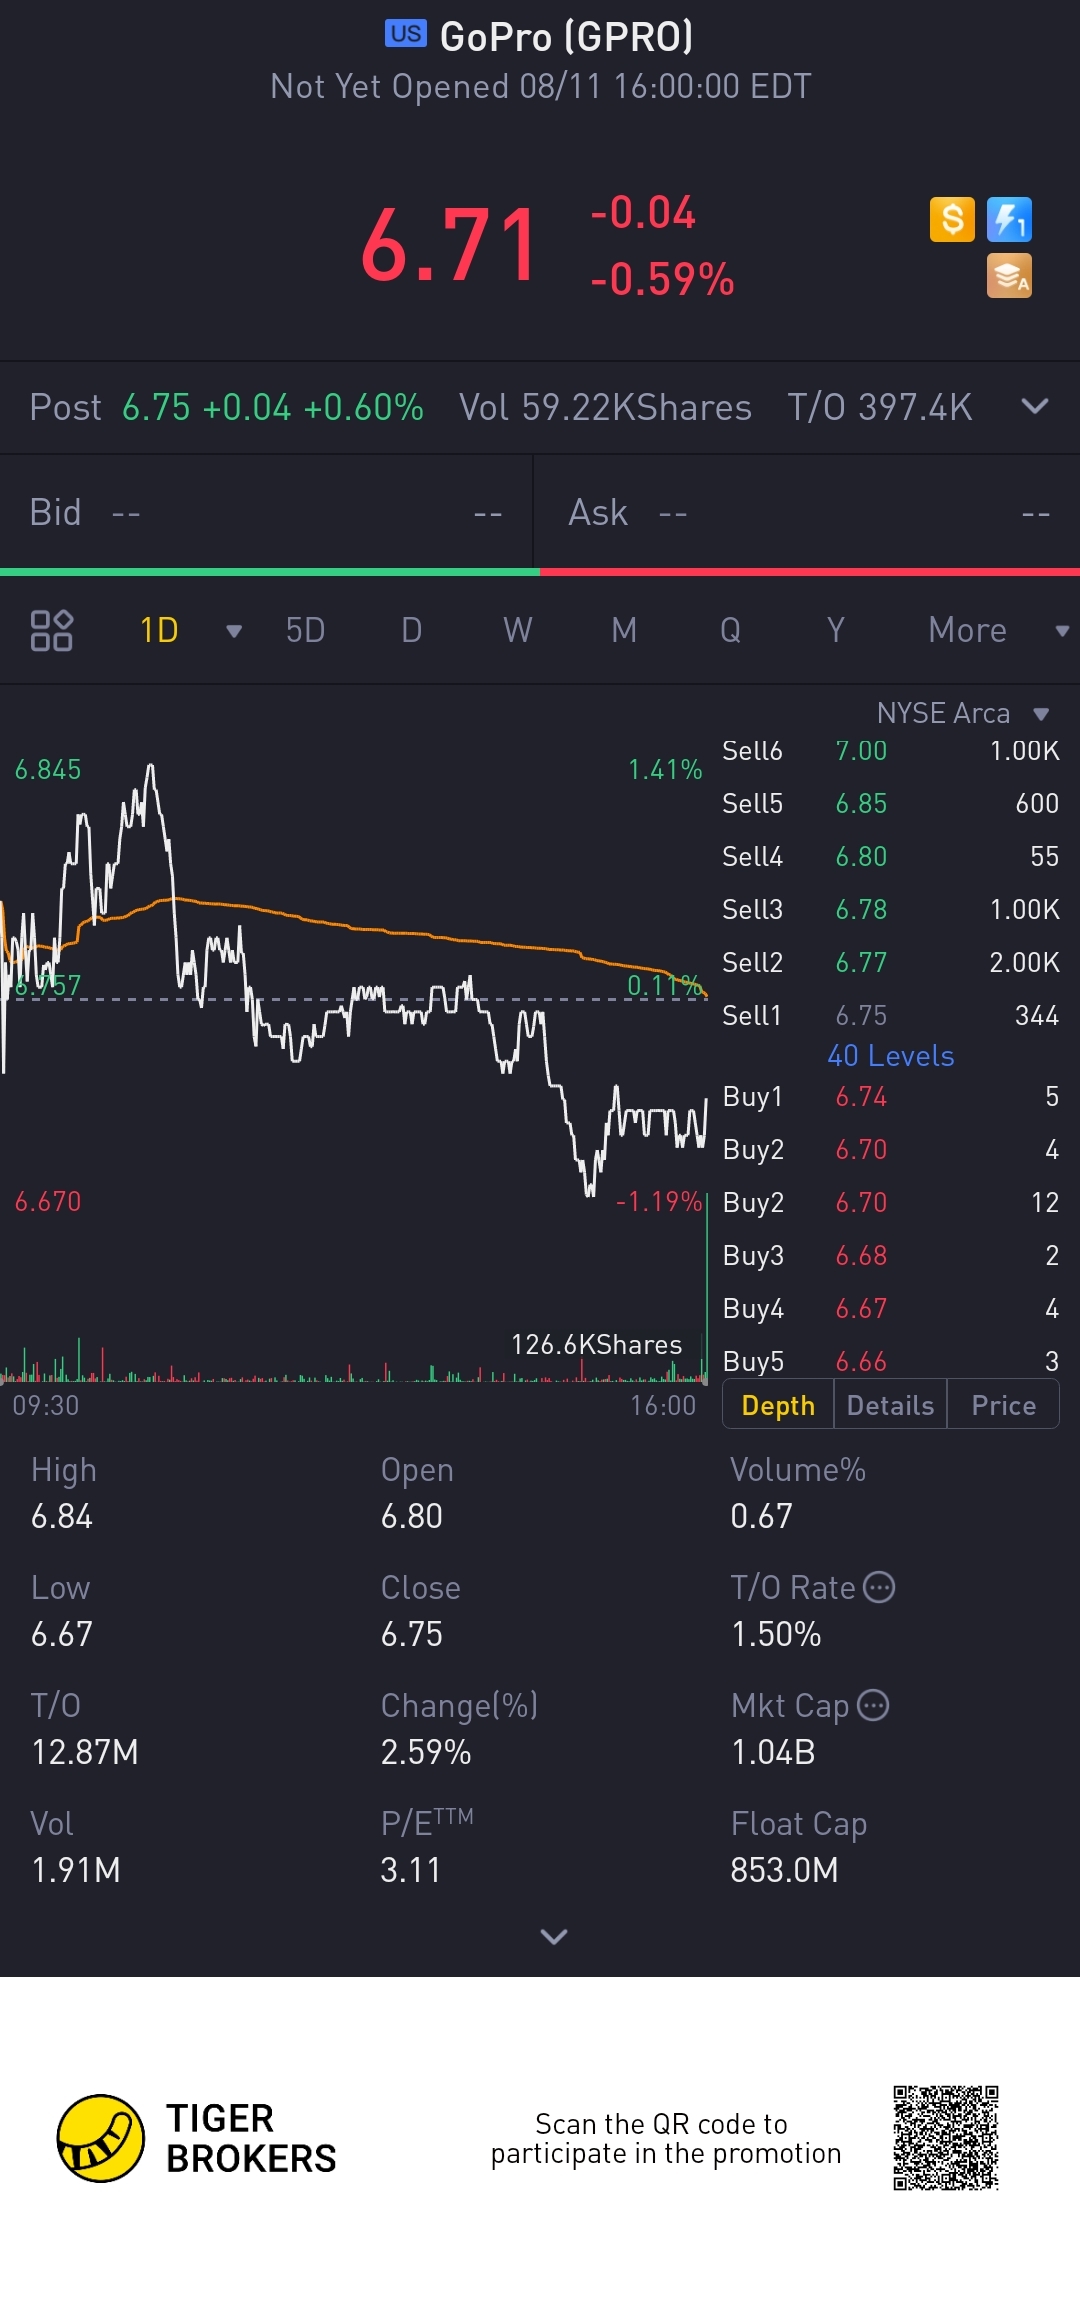Switch to the 5D chart tab
Viewport: 1080px width, 2300px height.
(305, 630)
